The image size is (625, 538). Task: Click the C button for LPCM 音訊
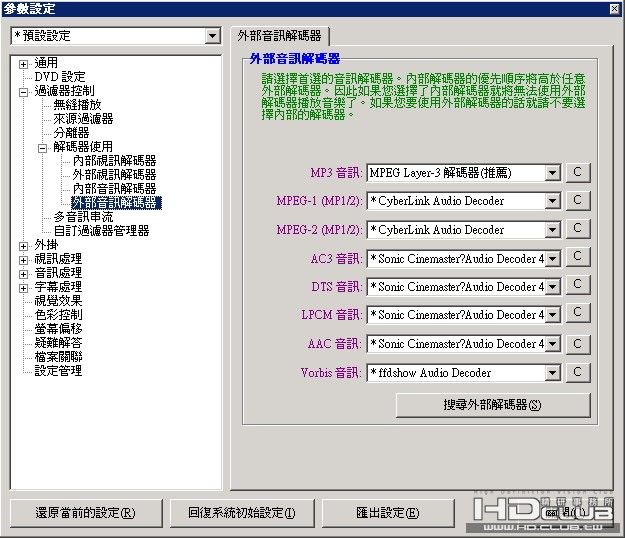point(578,313)
